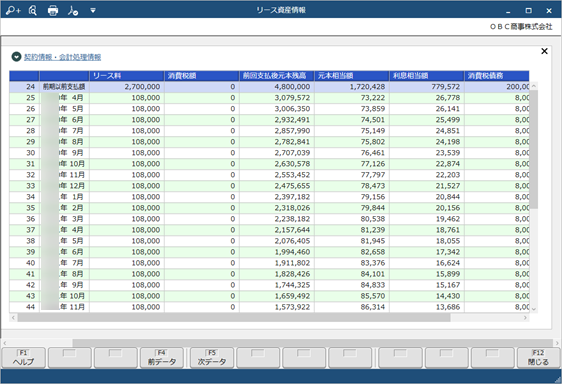
Task: Click the 26,778 interest cell
Action: [427, 98]
